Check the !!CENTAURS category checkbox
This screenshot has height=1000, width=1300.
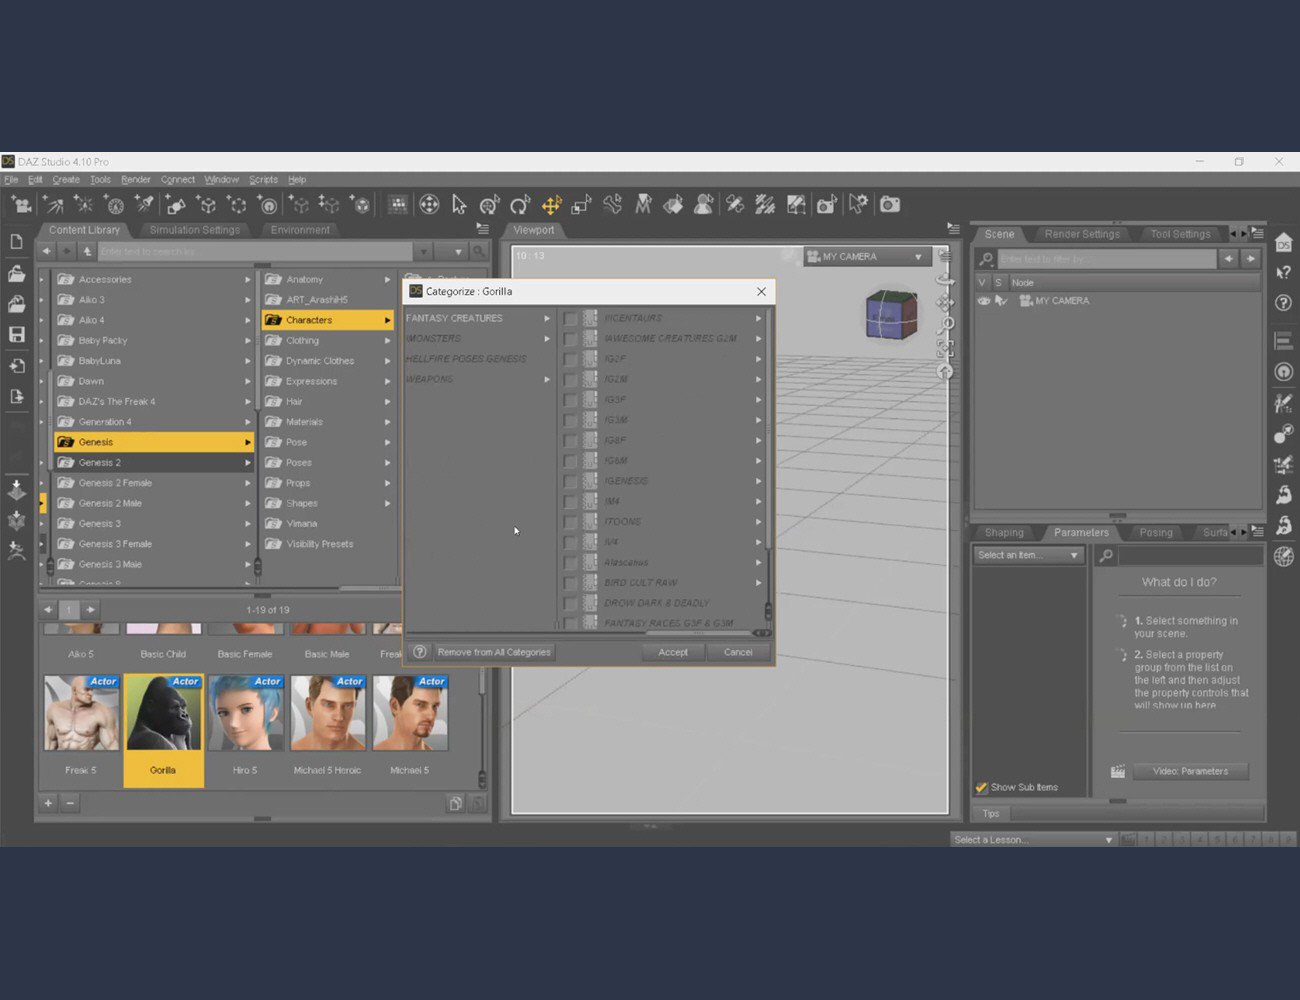[570, 318]
